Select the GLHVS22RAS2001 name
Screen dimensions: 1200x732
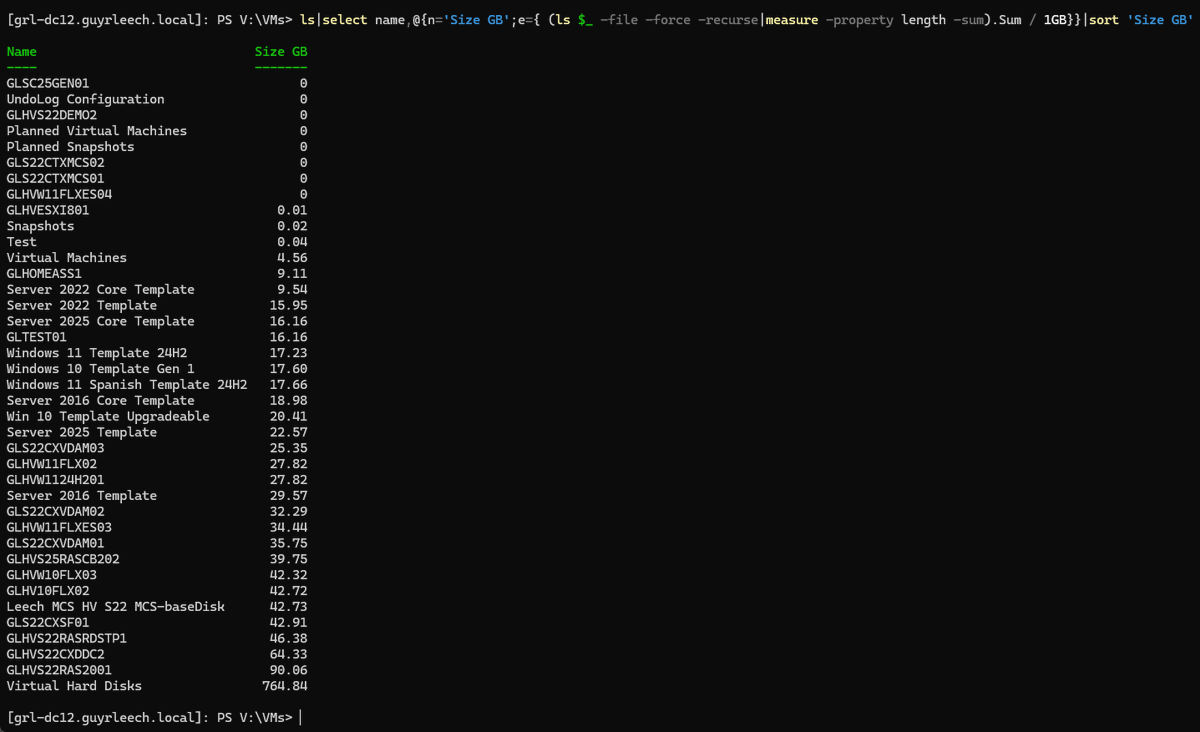(59, 671)
